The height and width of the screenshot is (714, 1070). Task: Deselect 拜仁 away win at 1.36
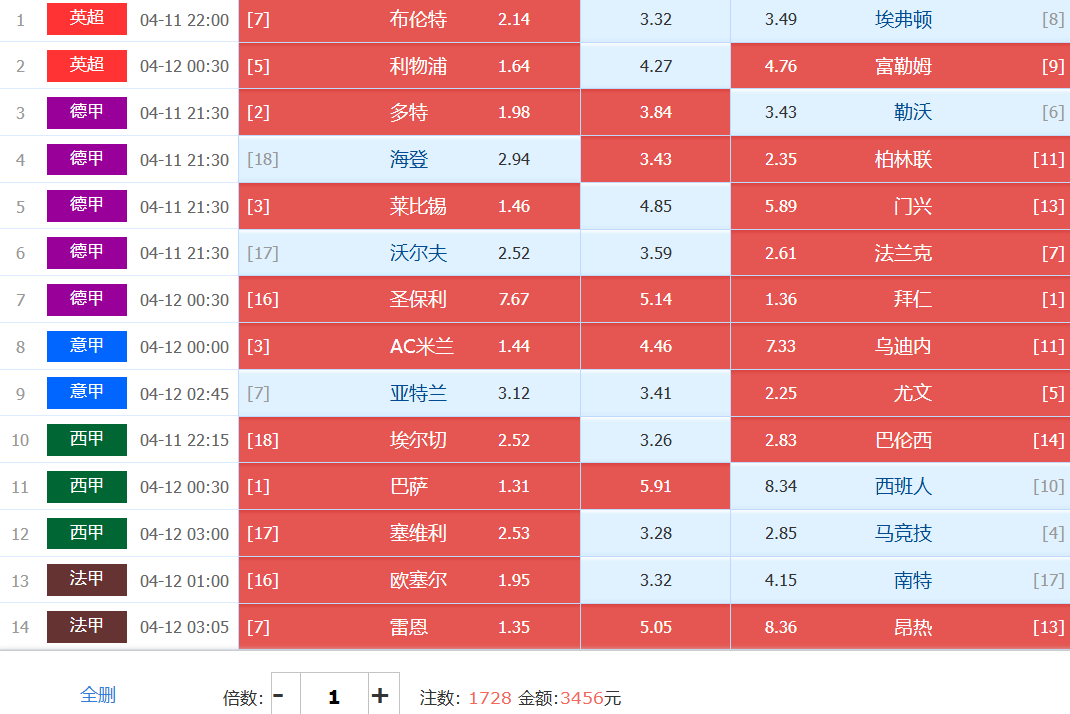point(900,300)
